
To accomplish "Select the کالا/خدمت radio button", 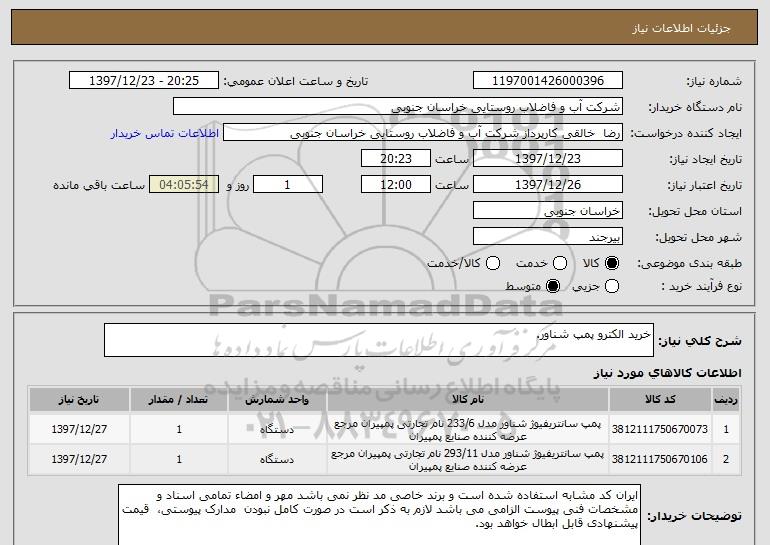I will pyautogui.click(x=493, y=264).
